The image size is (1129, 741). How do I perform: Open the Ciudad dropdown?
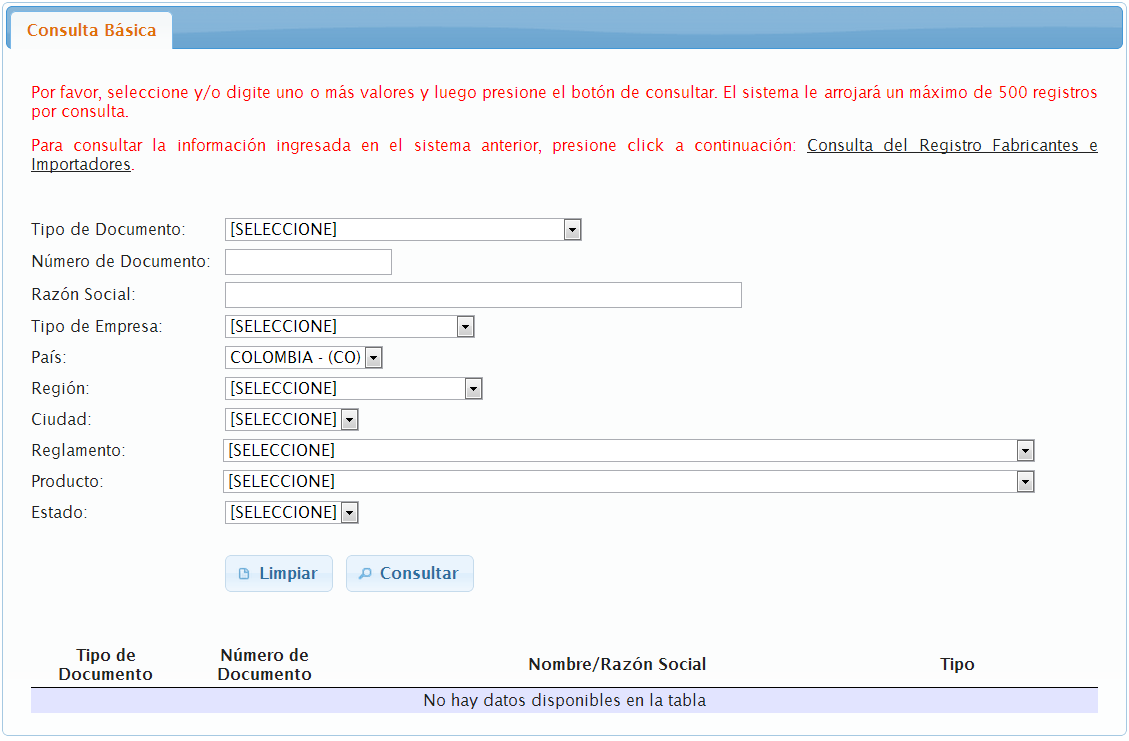coord(291,420)
